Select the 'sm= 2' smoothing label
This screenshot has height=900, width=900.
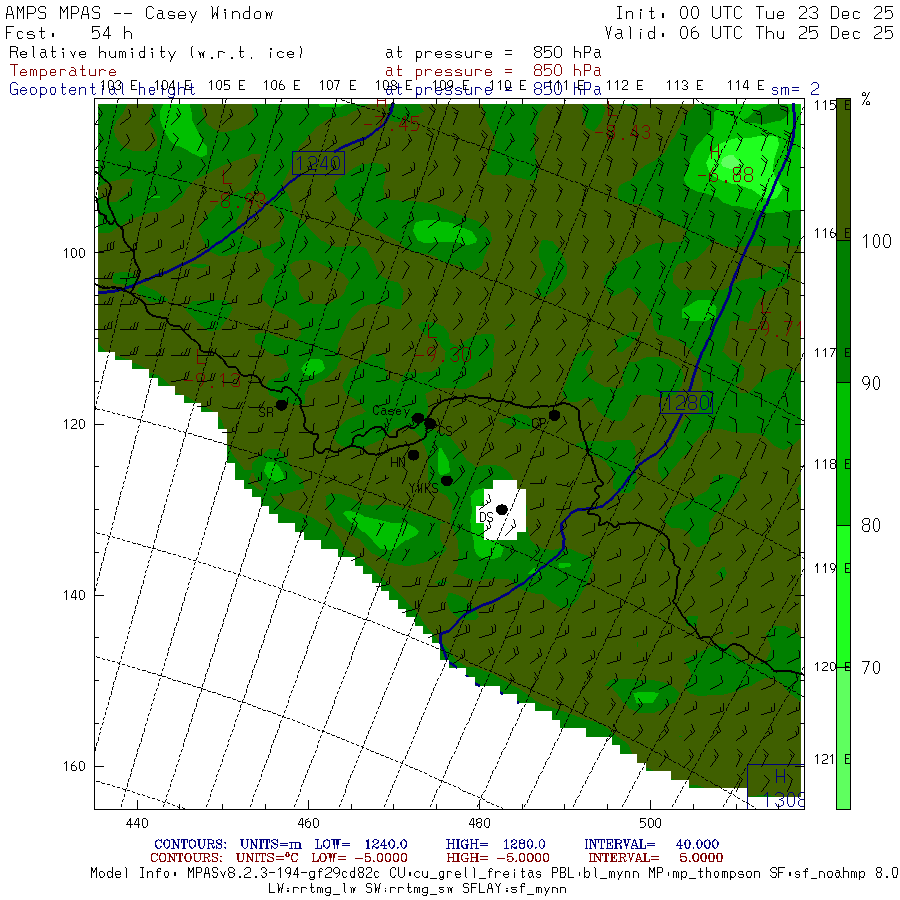coord(795,90)
